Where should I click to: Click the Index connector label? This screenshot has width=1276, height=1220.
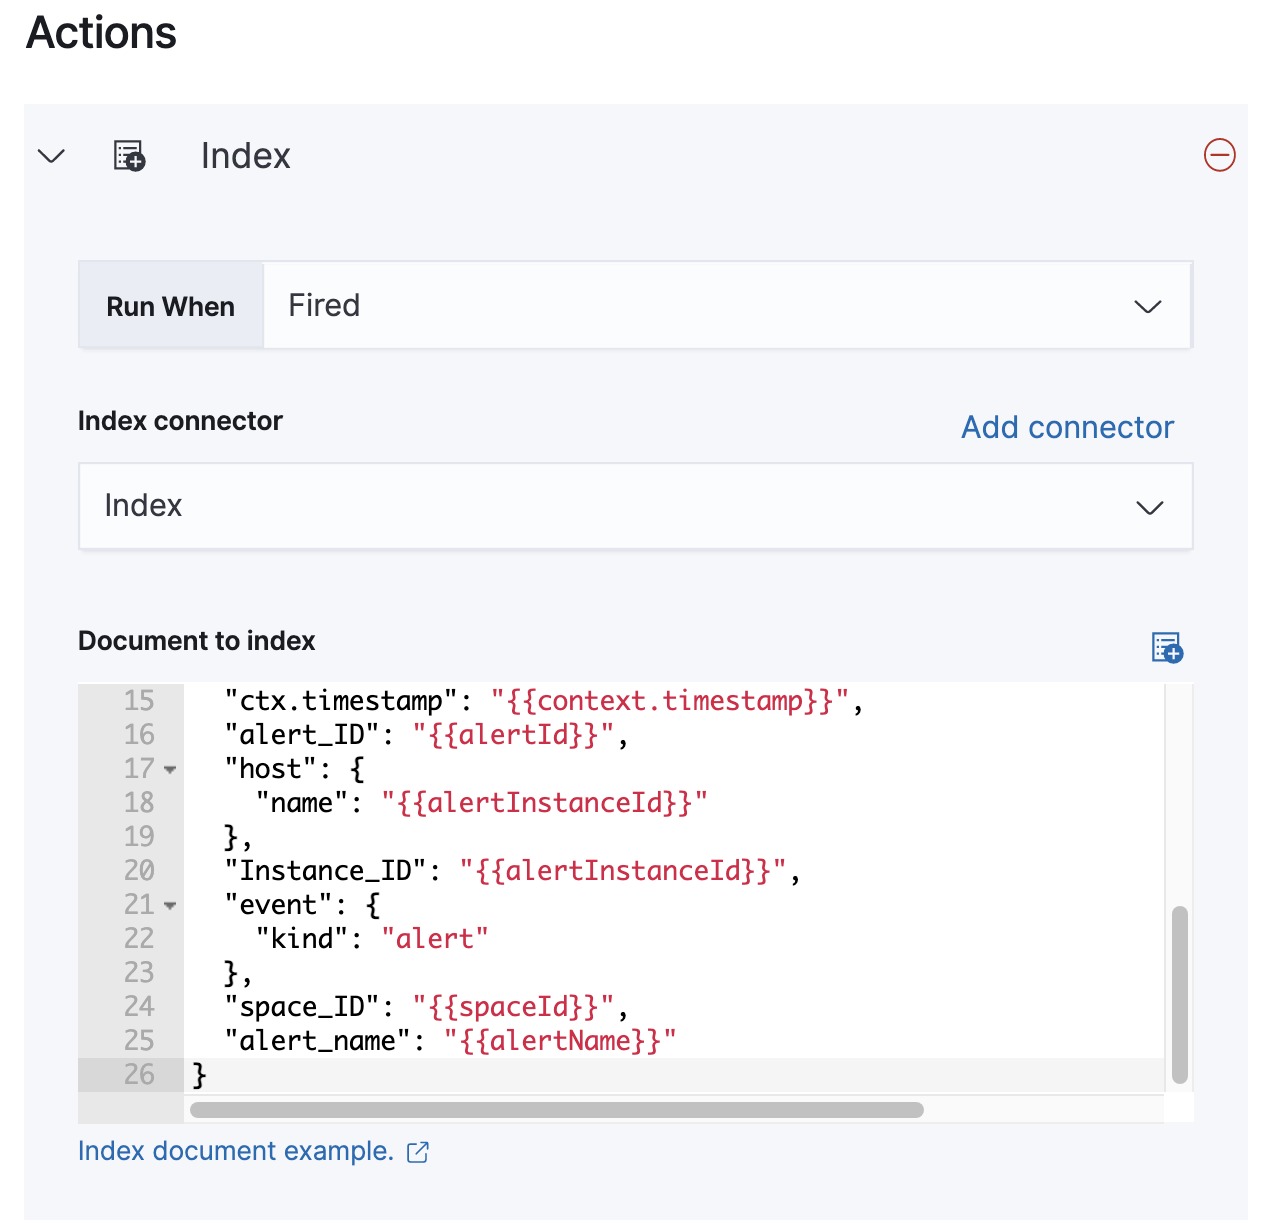pyautogui.click(x=180, y=421)
